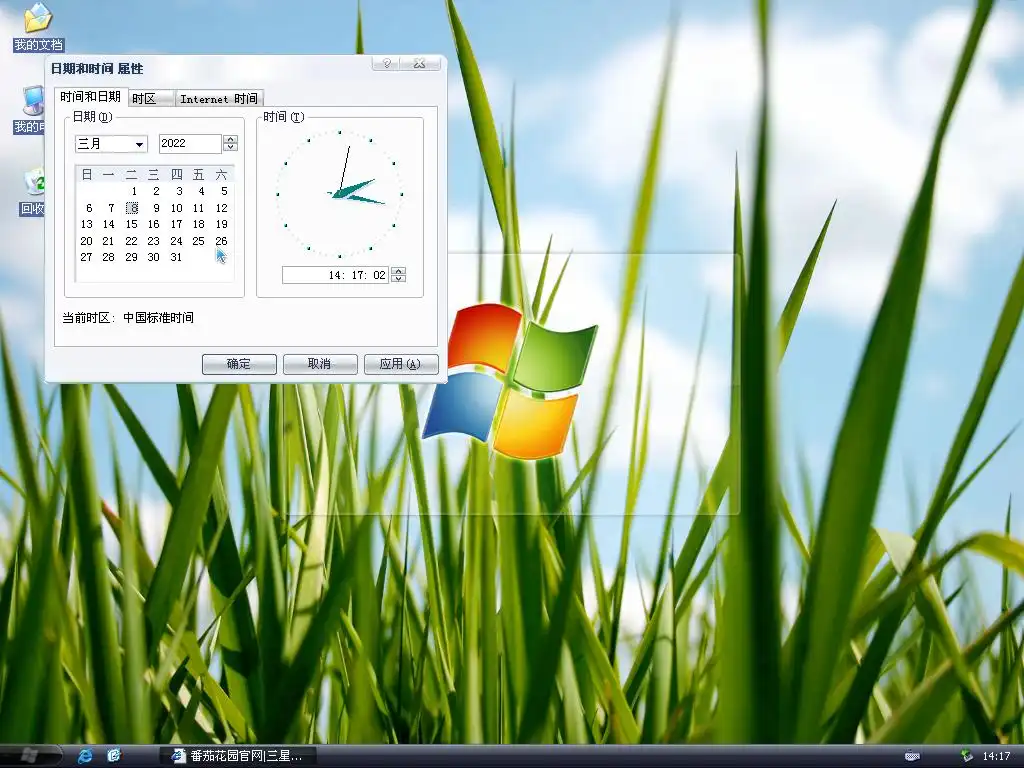Viewport: 1024px width, 768px height.
Task: Open the 回收站 recycle bin icon
Action: point(31,193)
